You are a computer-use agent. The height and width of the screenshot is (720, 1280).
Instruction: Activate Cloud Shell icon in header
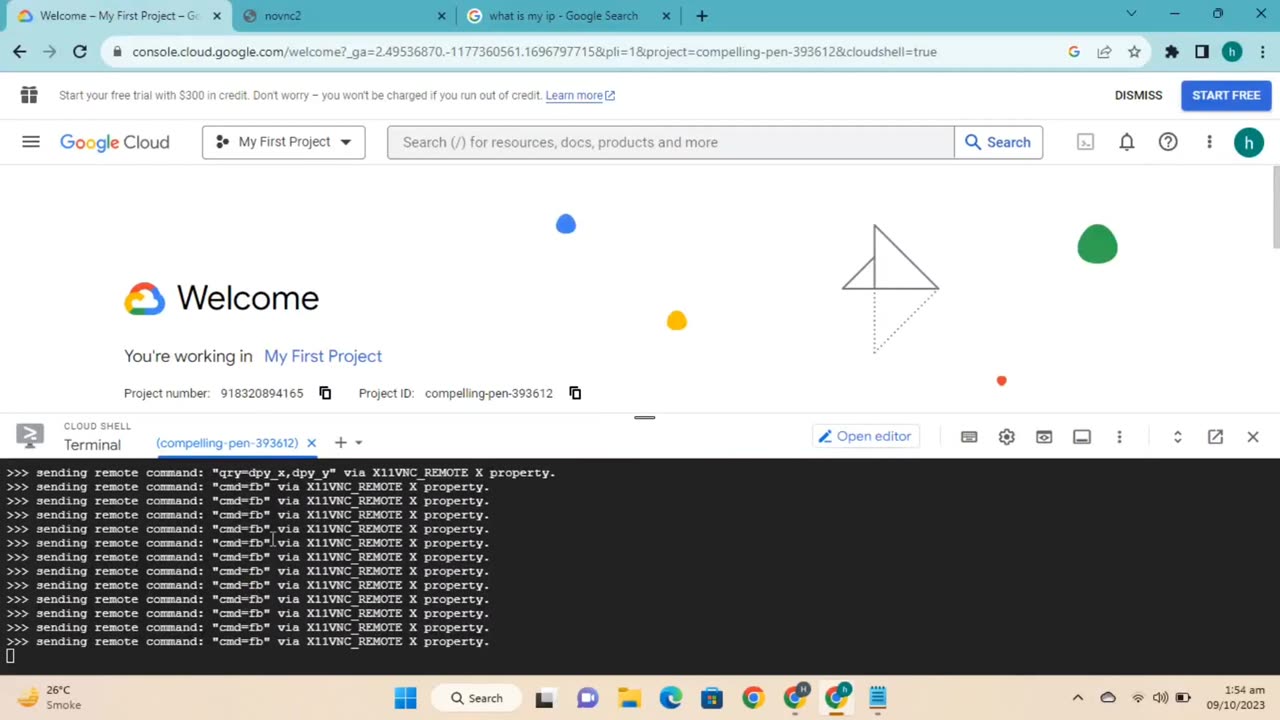click(x=1085, y=142)
